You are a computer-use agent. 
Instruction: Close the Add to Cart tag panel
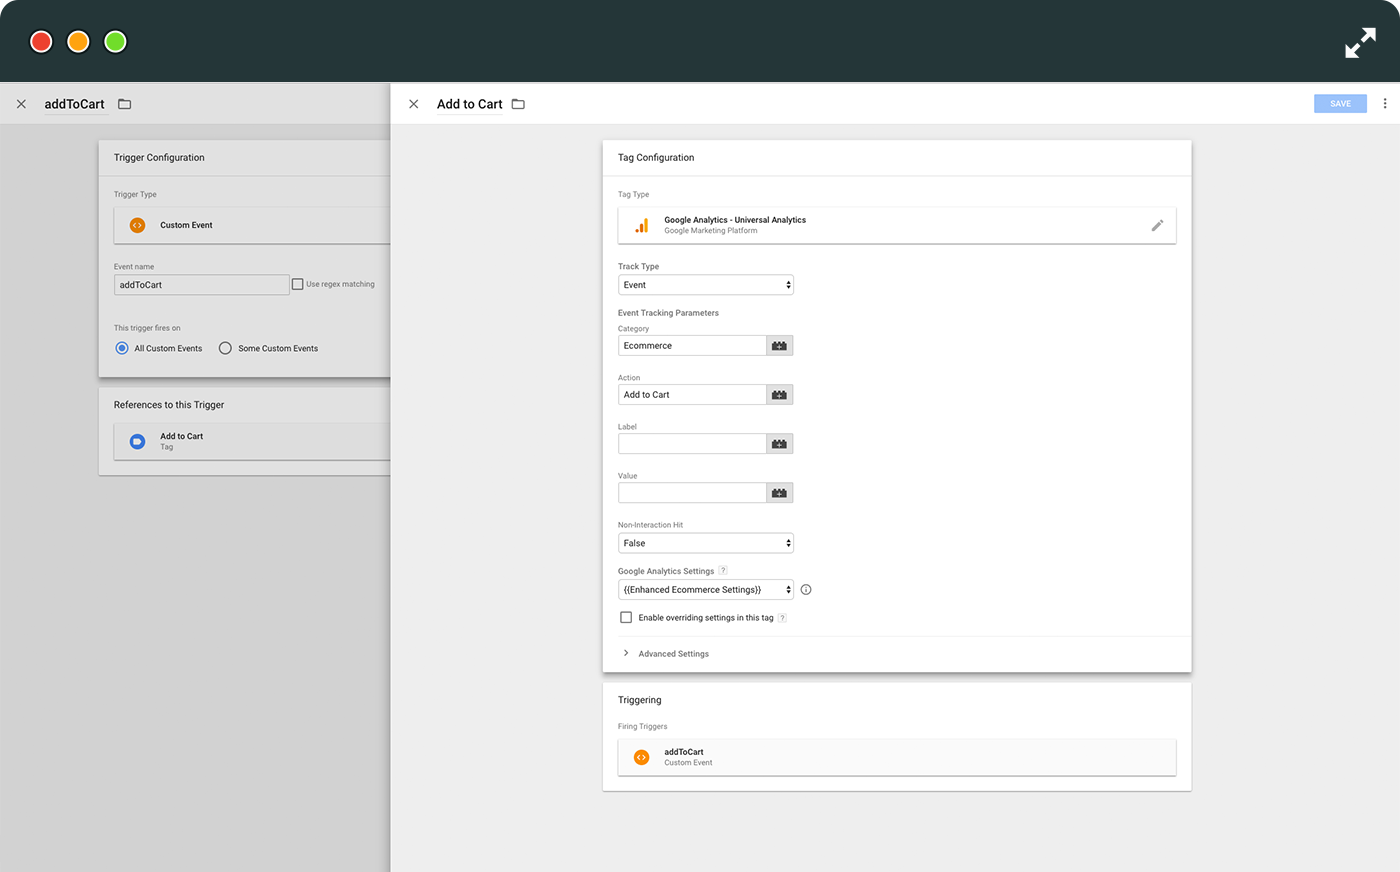[x=413, y=104]
